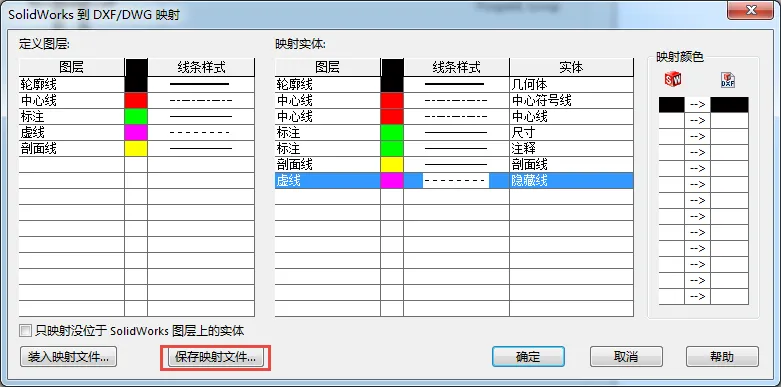Screen dimensions: 781x387
Task: Open entity cell 几何体 in mapped entities
Action: tap(571, 85)
